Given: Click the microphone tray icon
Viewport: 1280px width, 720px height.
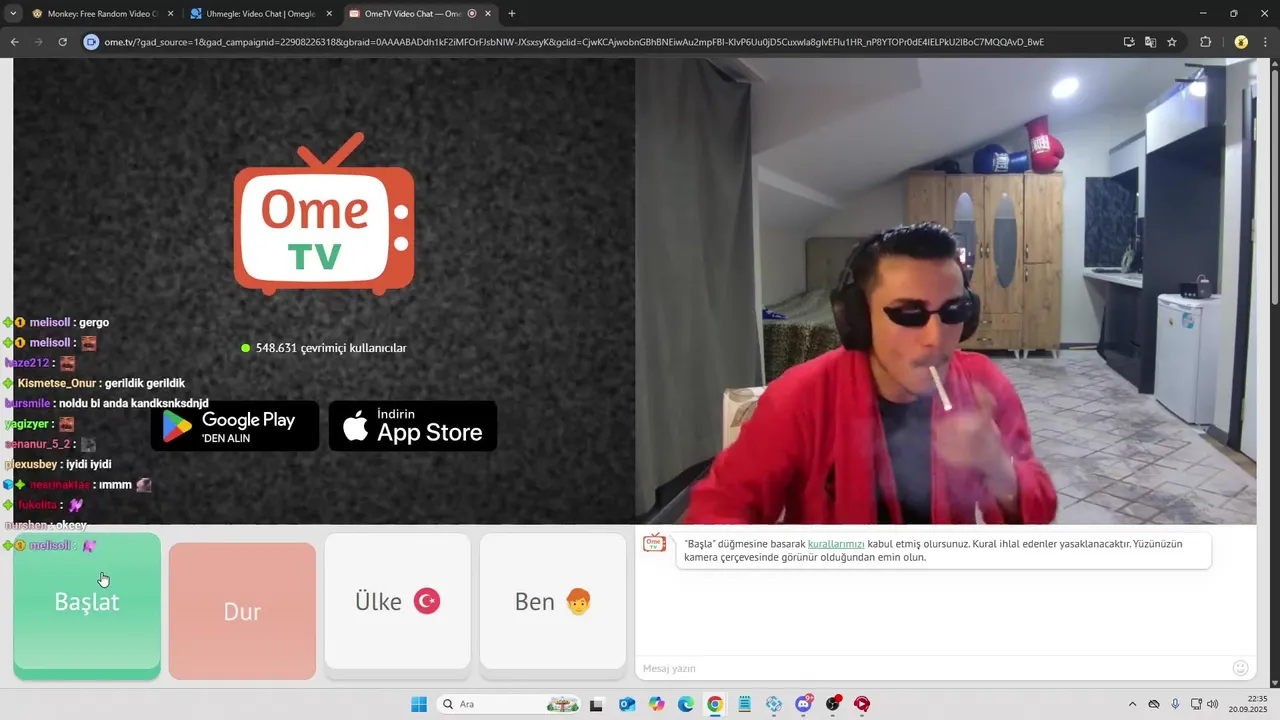Looking at the screenshot, I should [x=1175, y=704].
